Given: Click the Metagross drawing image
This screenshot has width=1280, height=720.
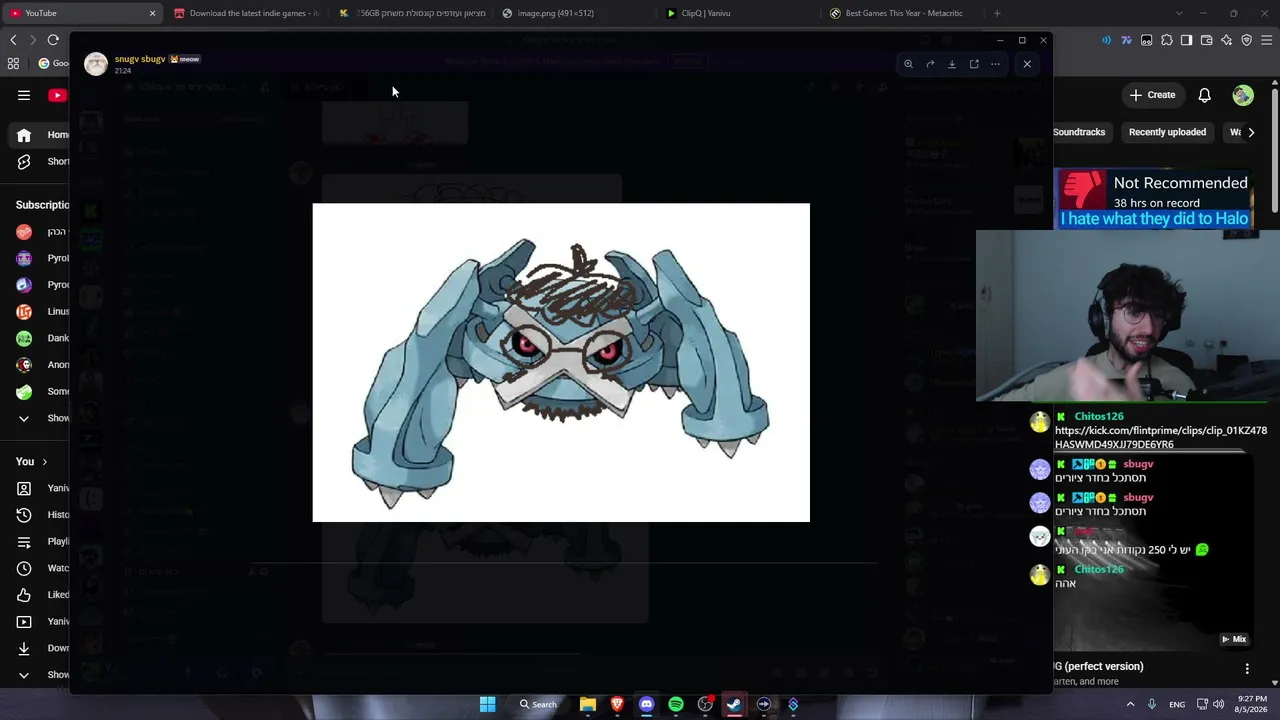Looking at the screenshot, I should click(561, 362).
